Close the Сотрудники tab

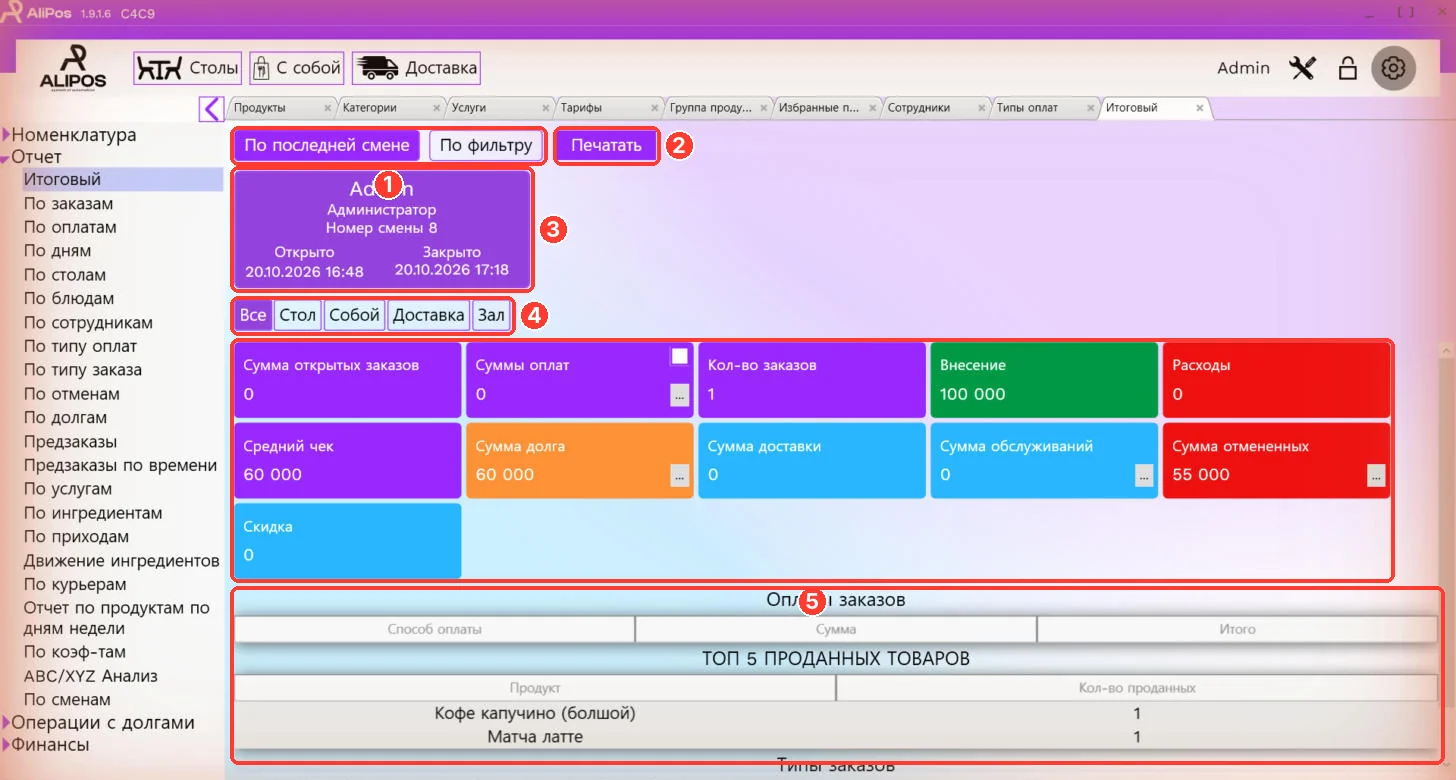pos(981,108)
